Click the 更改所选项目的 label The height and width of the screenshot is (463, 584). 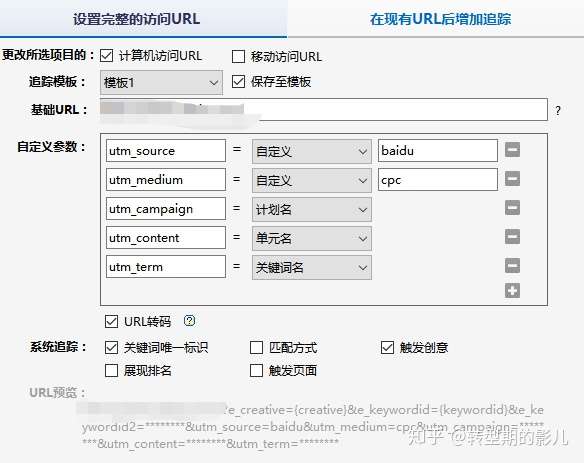pos(48,55)
